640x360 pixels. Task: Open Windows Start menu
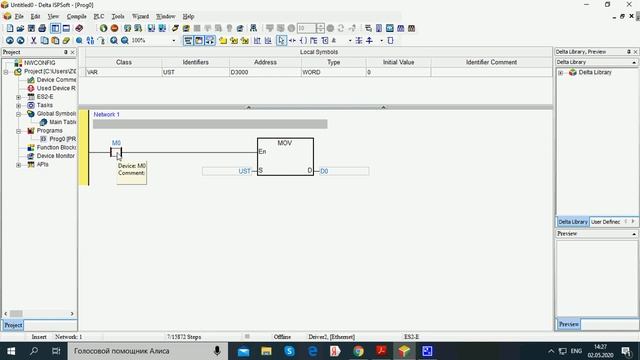coord(11,351)
